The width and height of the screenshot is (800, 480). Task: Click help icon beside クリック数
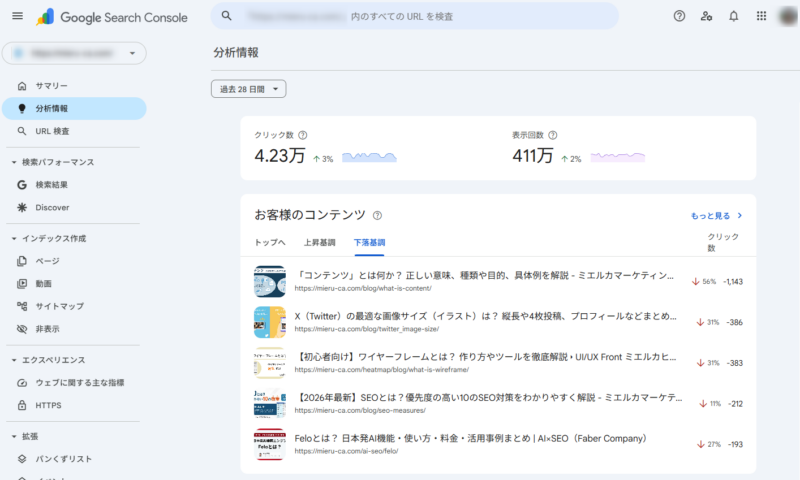[x=303, y=135]
